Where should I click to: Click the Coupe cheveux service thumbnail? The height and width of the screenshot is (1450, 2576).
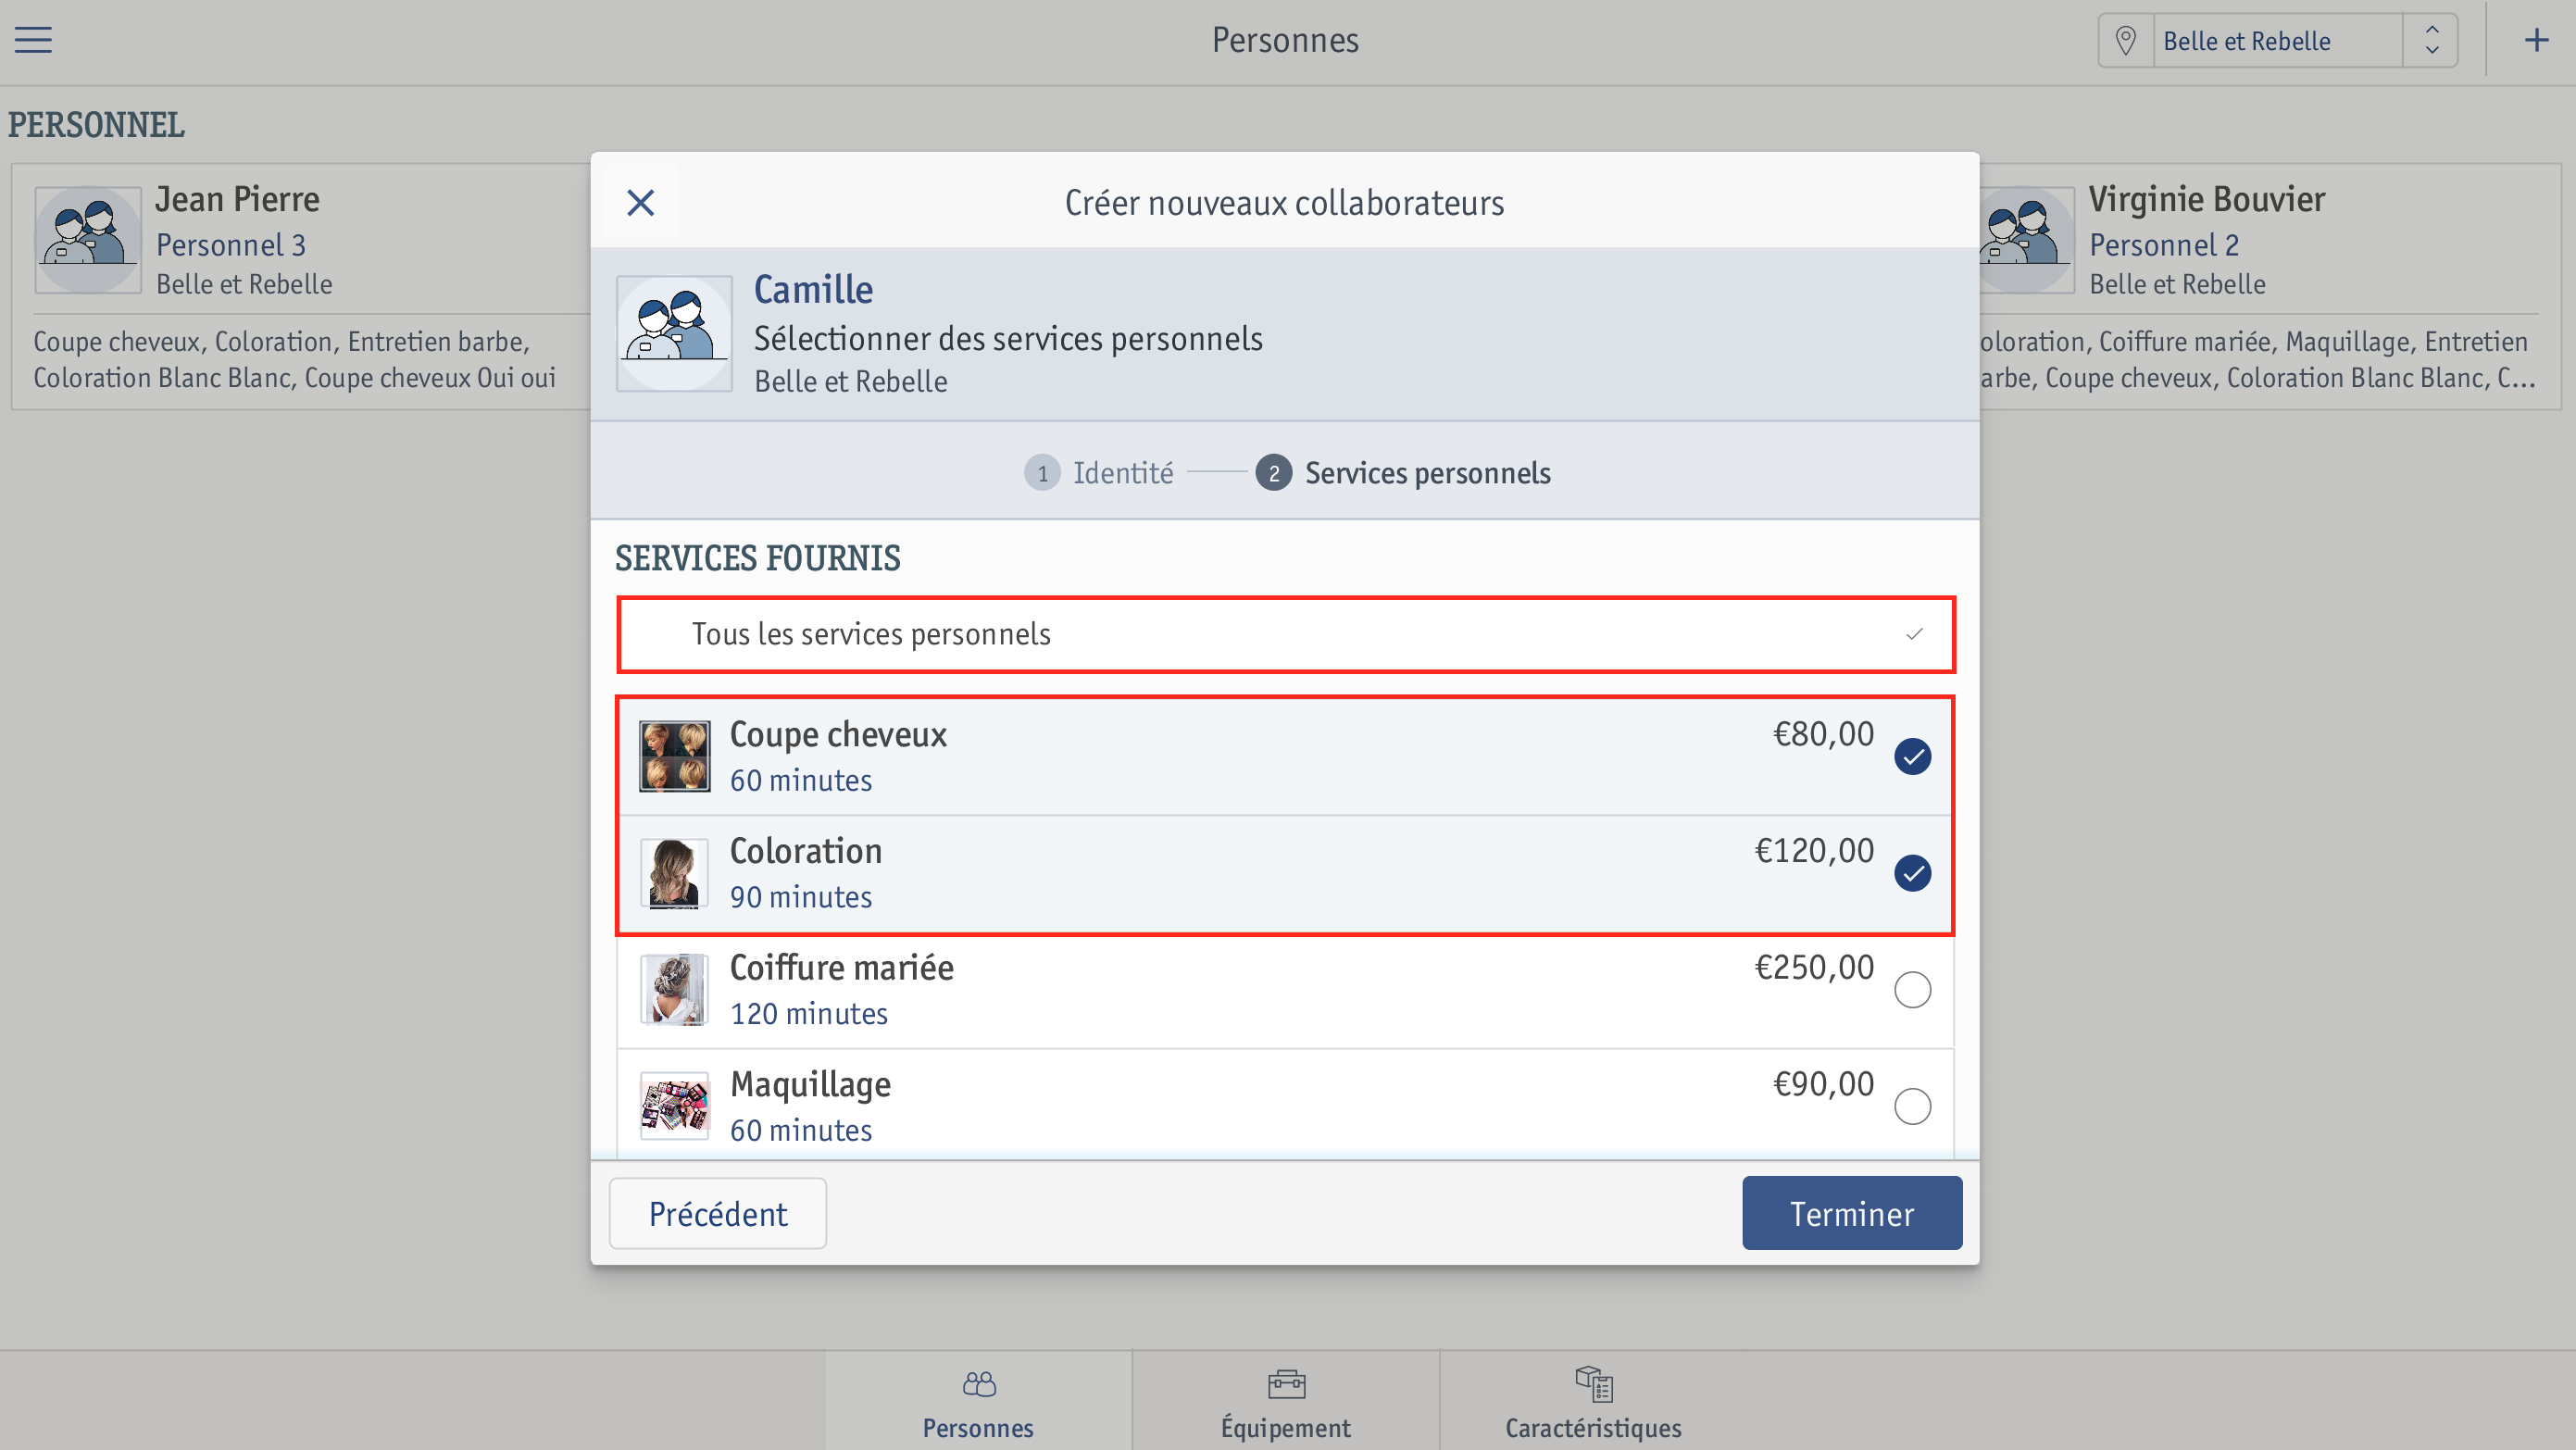(674, 757)
